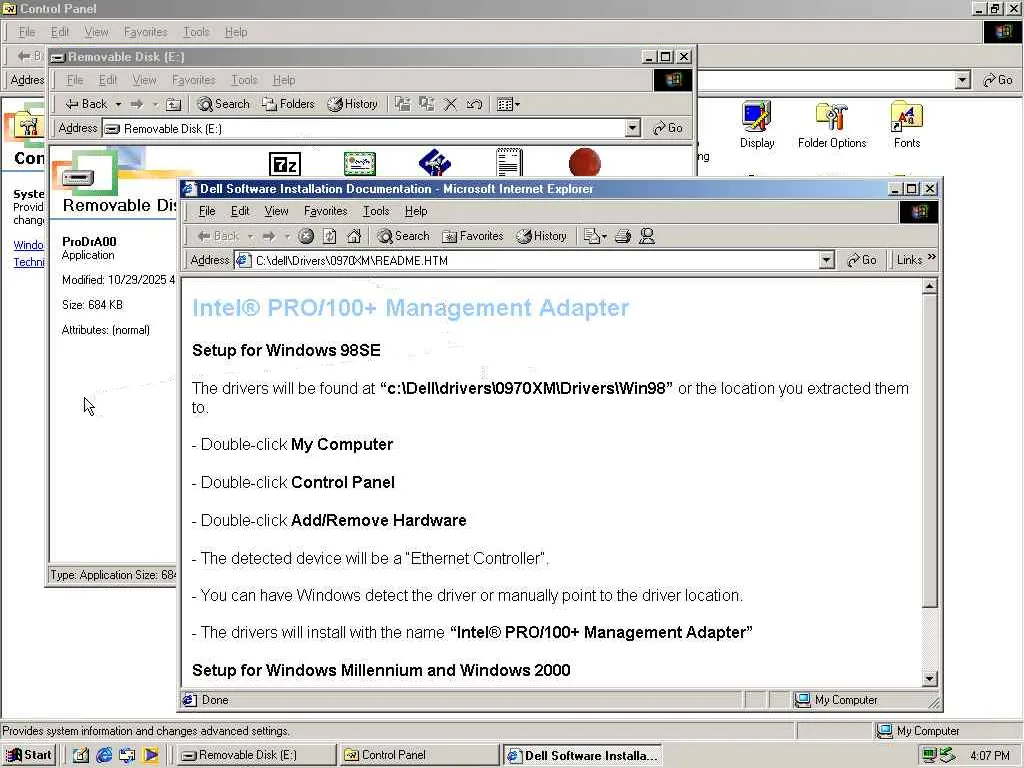Open Favorites pane in Internet Explorer toolbar

(x=473, y=236)
